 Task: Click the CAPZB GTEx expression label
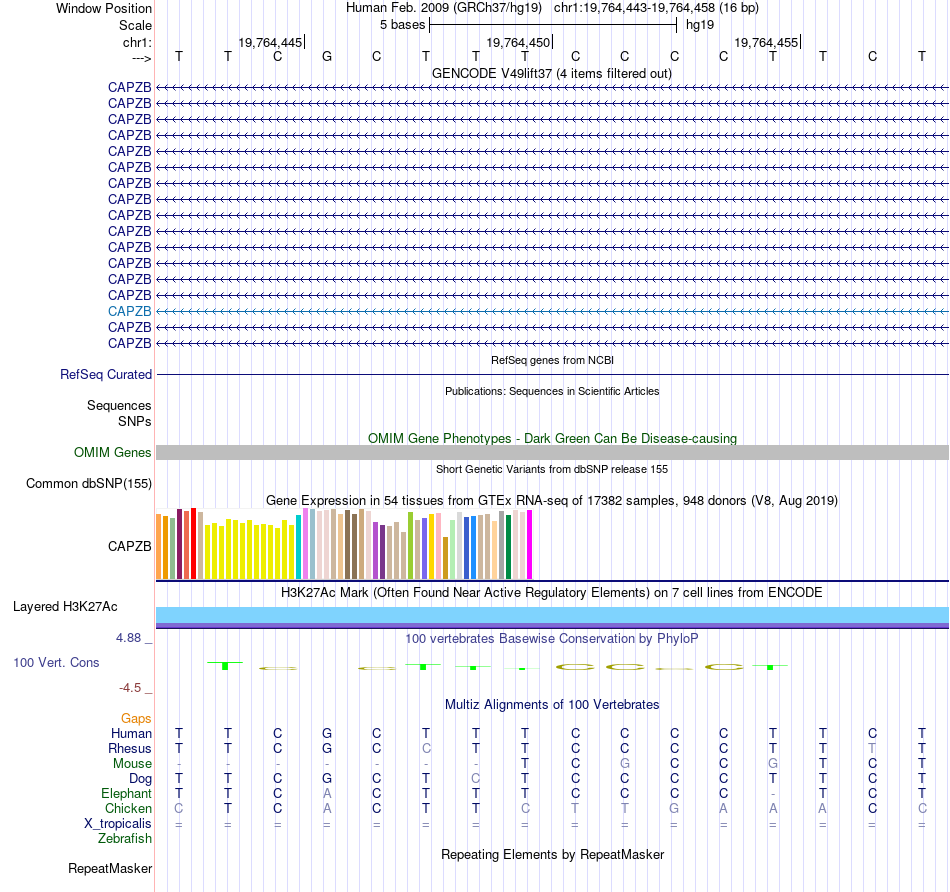tap(130, 547)
